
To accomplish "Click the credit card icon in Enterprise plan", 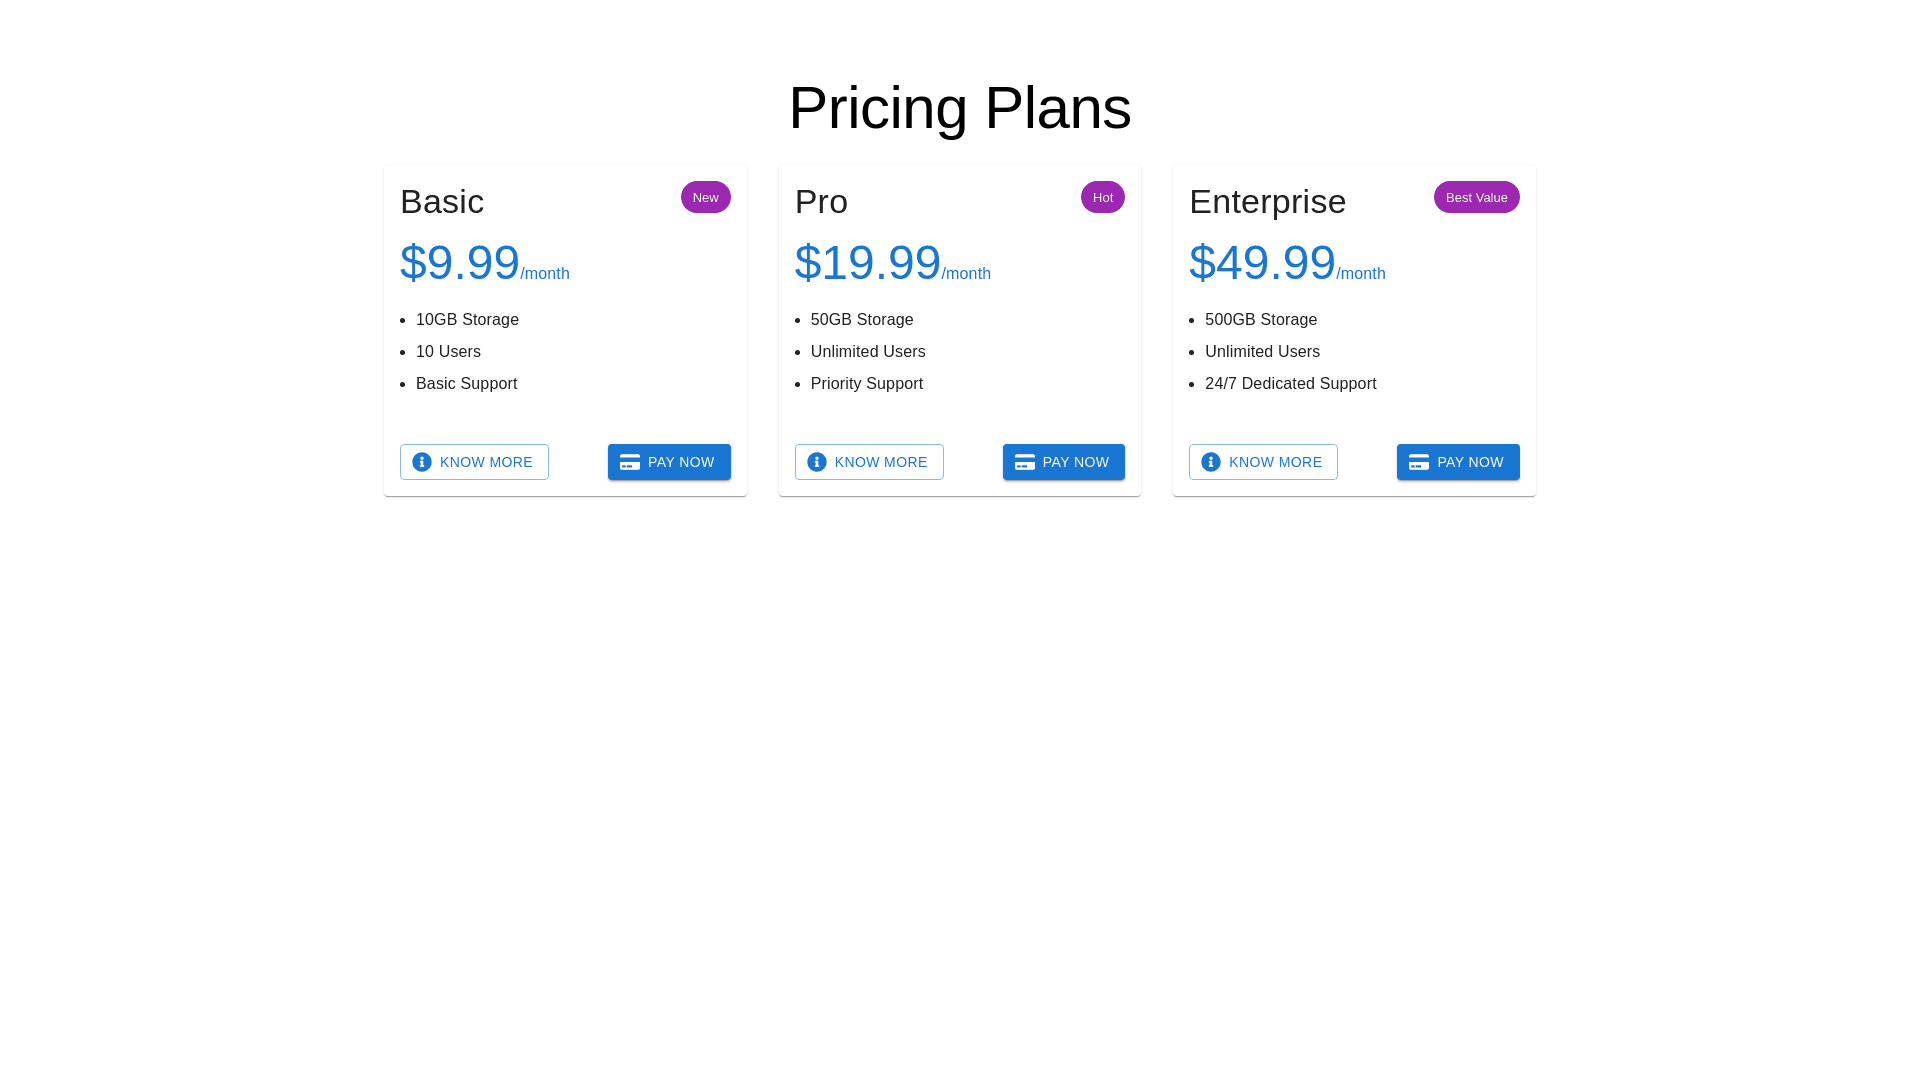I will [x=1419, y=462].
